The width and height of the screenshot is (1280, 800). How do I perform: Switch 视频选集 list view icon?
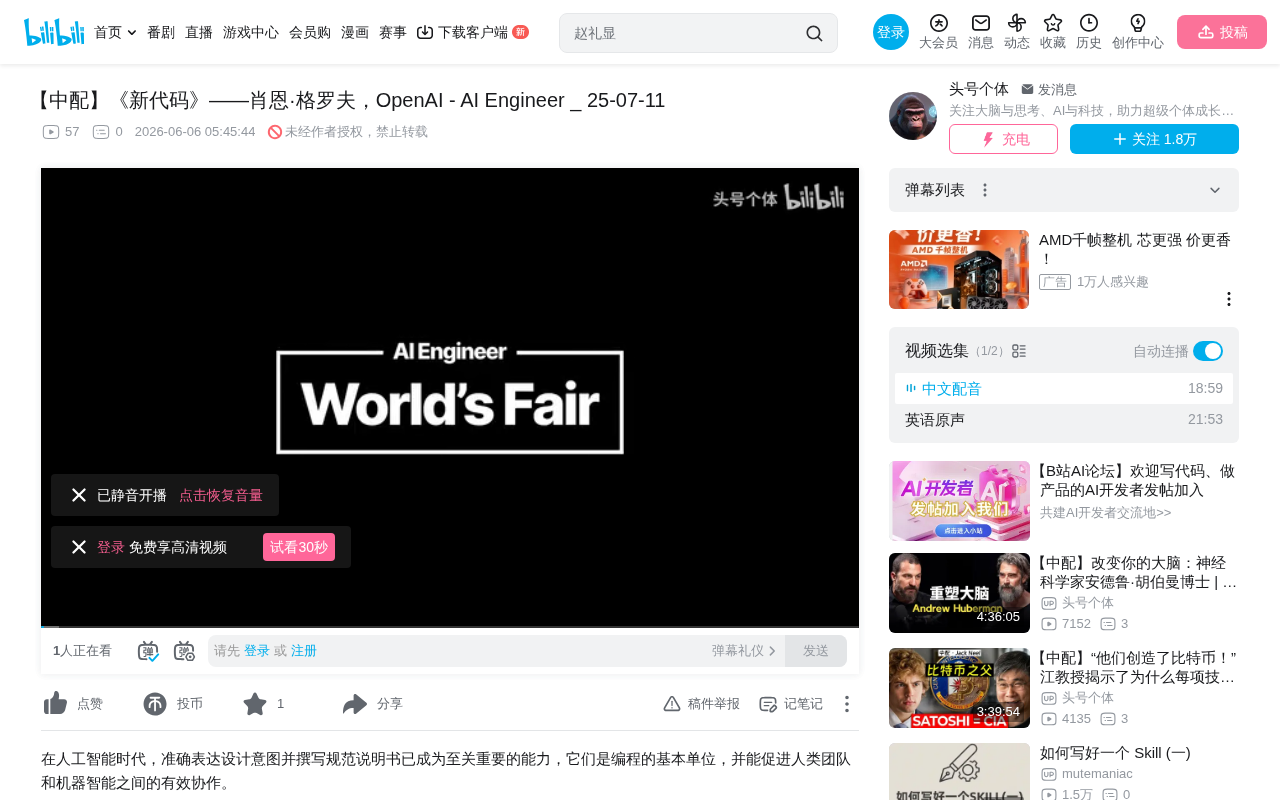(1019, 351)
